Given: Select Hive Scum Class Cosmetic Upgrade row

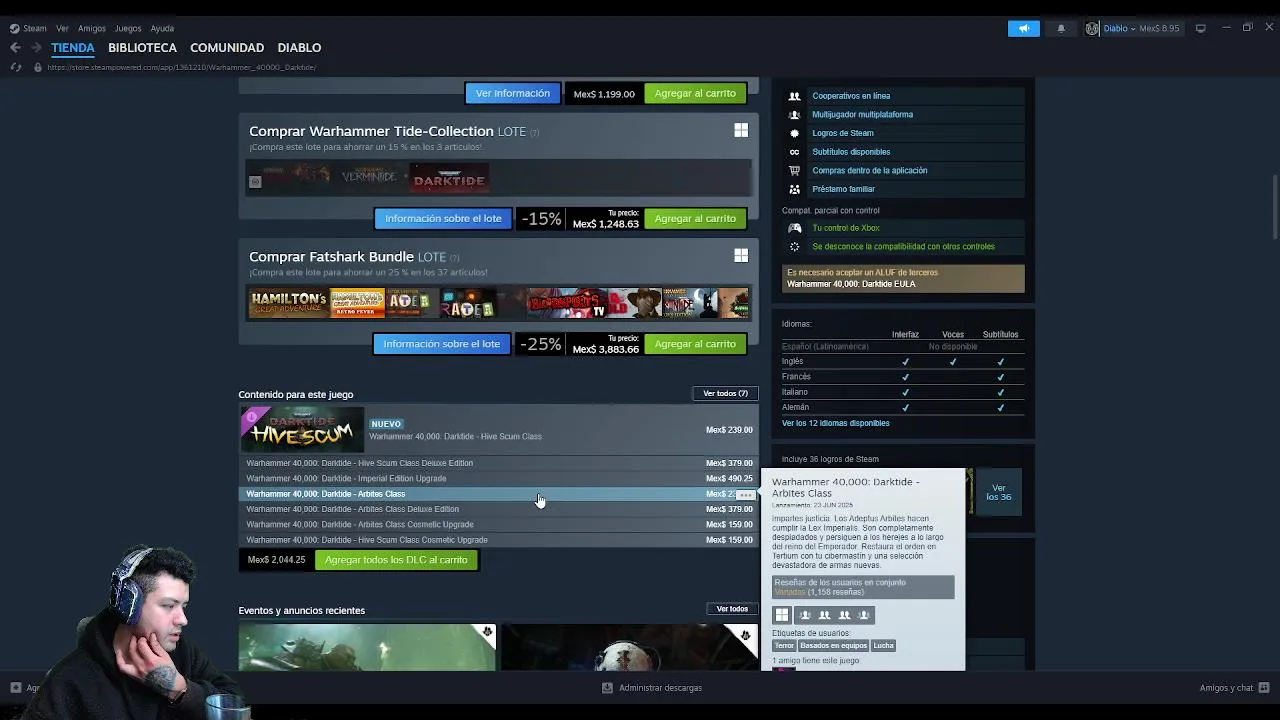Looking at the screenshot, I should (x=499, y=540).
